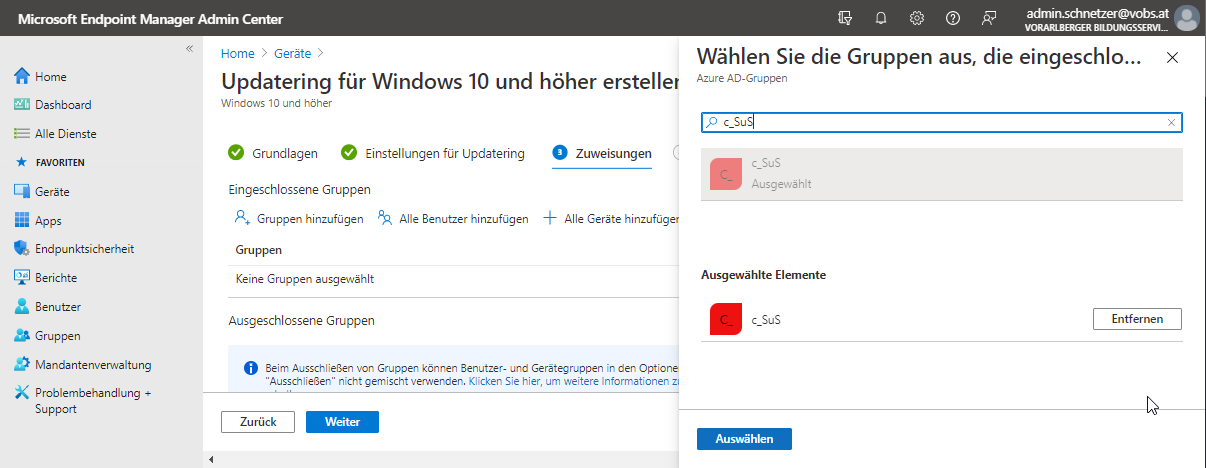Collapse the sidebar with double-chevron
The image size is (1206, 468).
pos(190,49)
